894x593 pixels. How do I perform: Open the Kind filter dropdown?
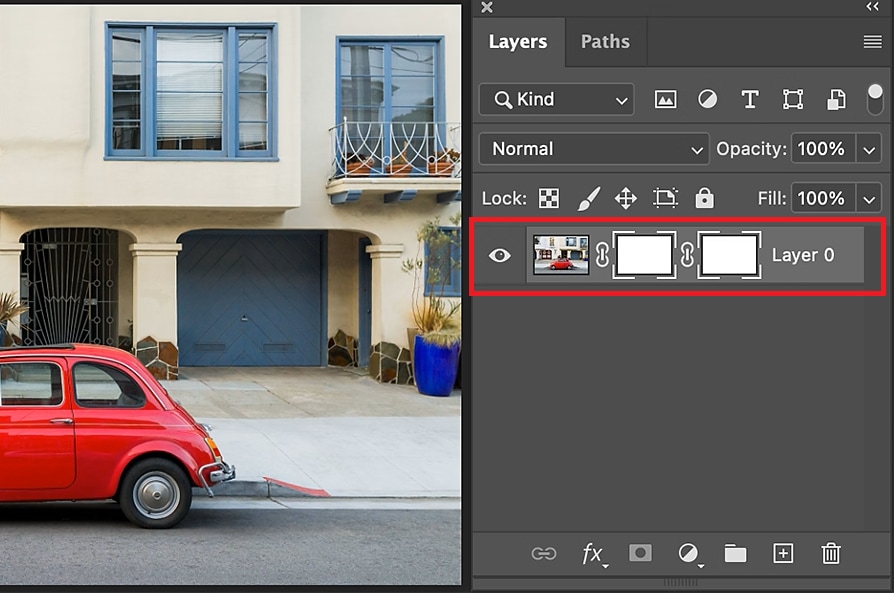click(x=556, y=100)
